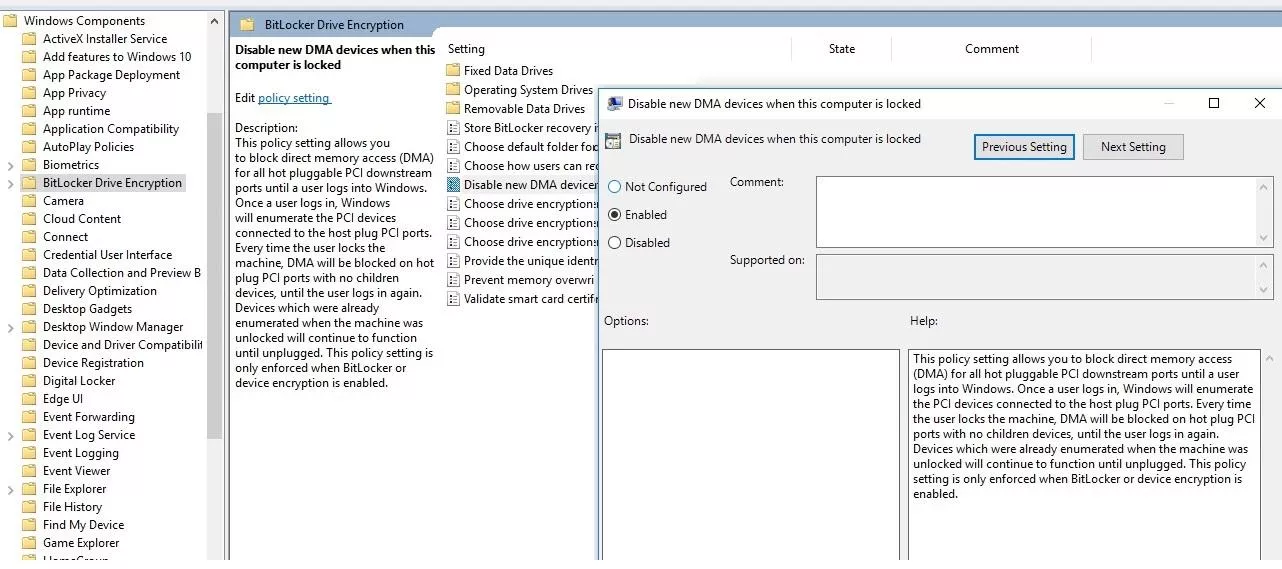Screen dimensions: 1282x569
Task: Sort by the Comment column header
Action: (x=992, y=49)
